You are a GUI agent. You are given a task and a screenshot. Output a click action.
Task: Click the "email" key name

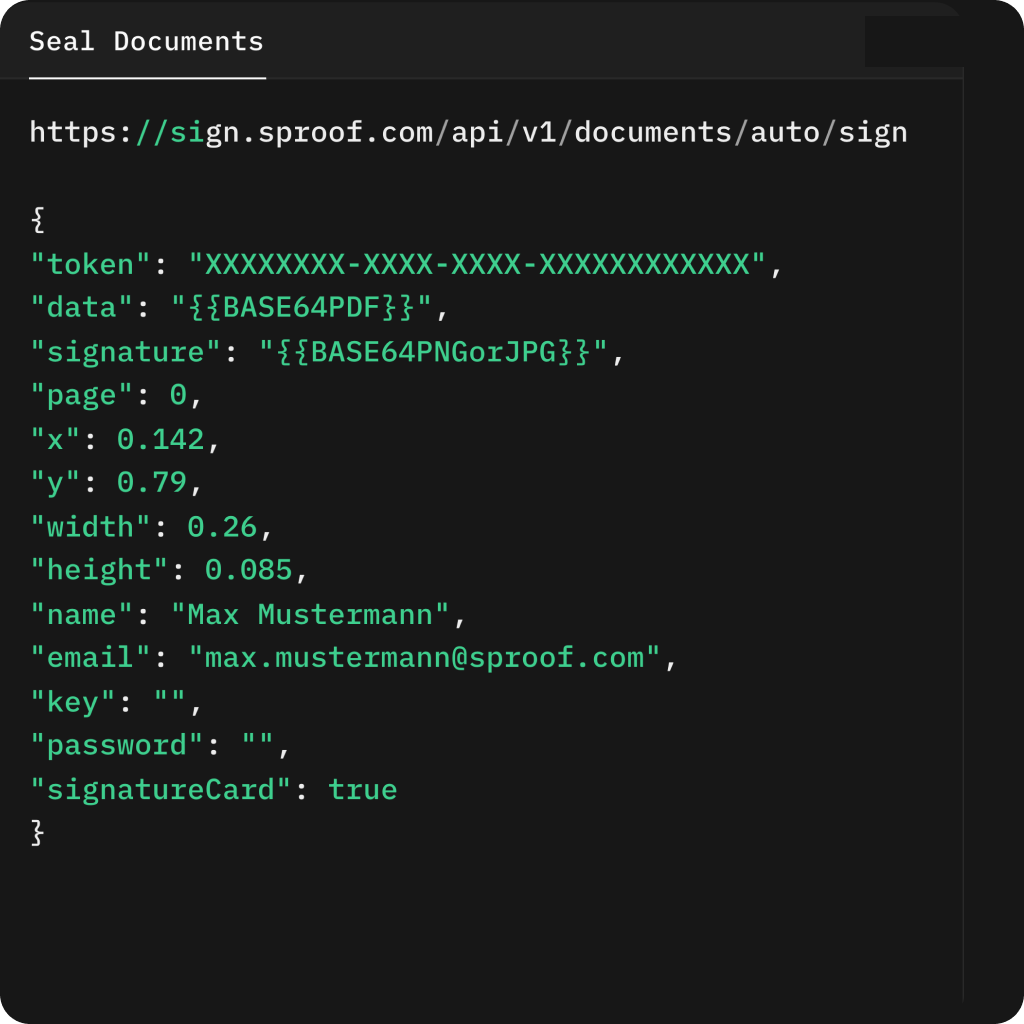90,658
